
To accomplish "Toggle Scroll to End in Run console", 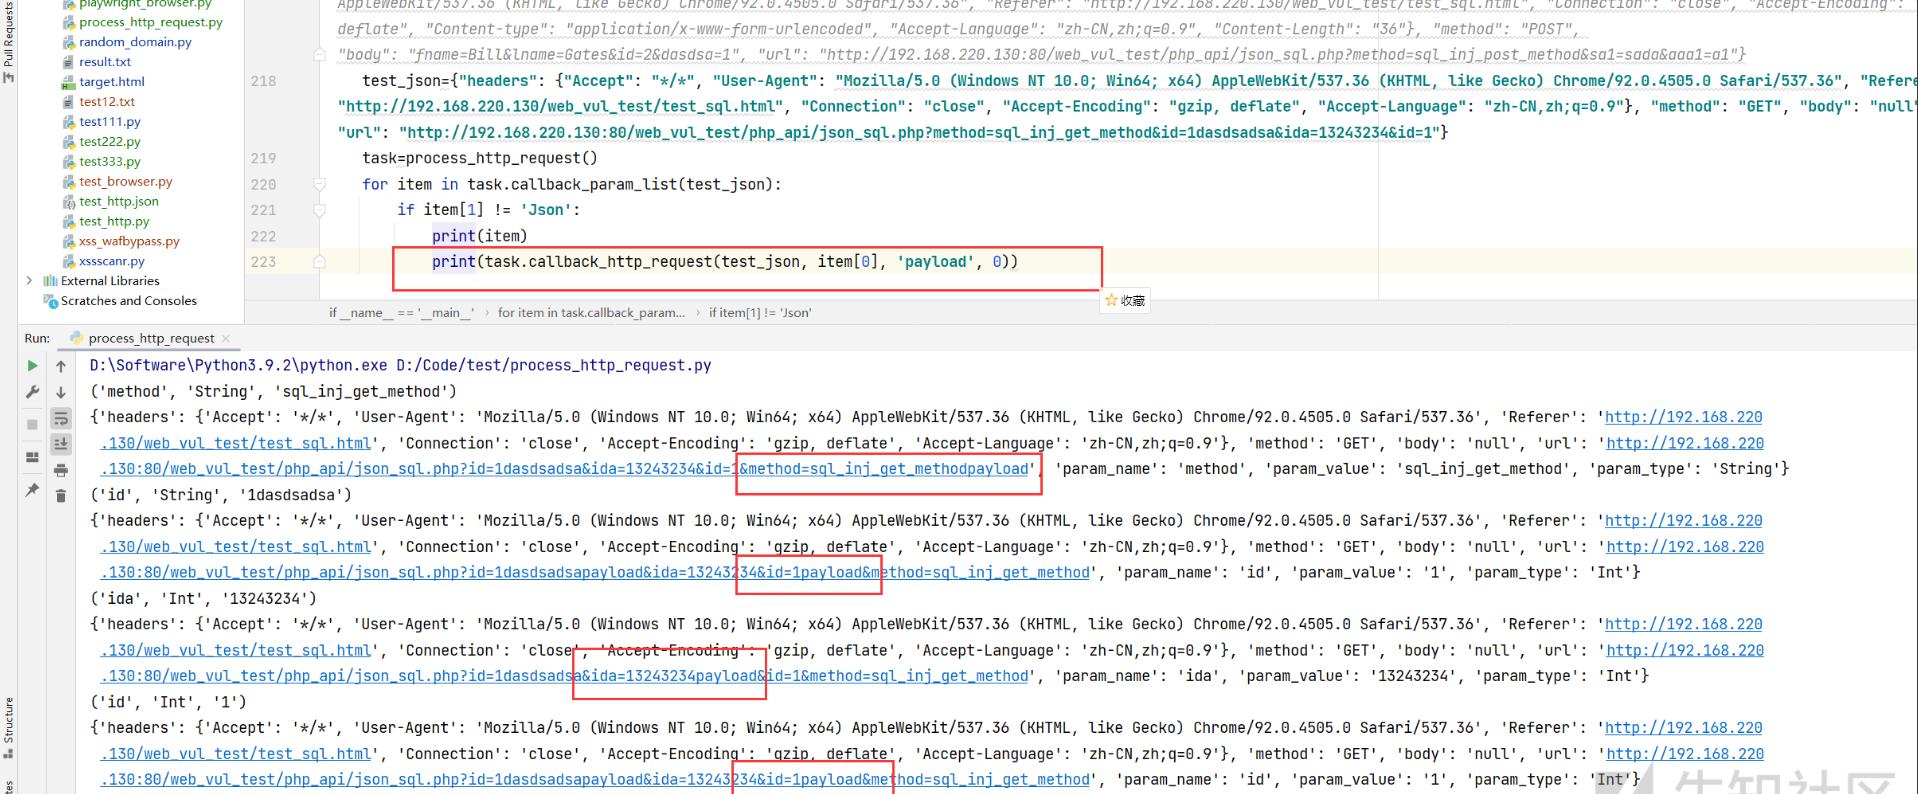I will pos(61,444).
